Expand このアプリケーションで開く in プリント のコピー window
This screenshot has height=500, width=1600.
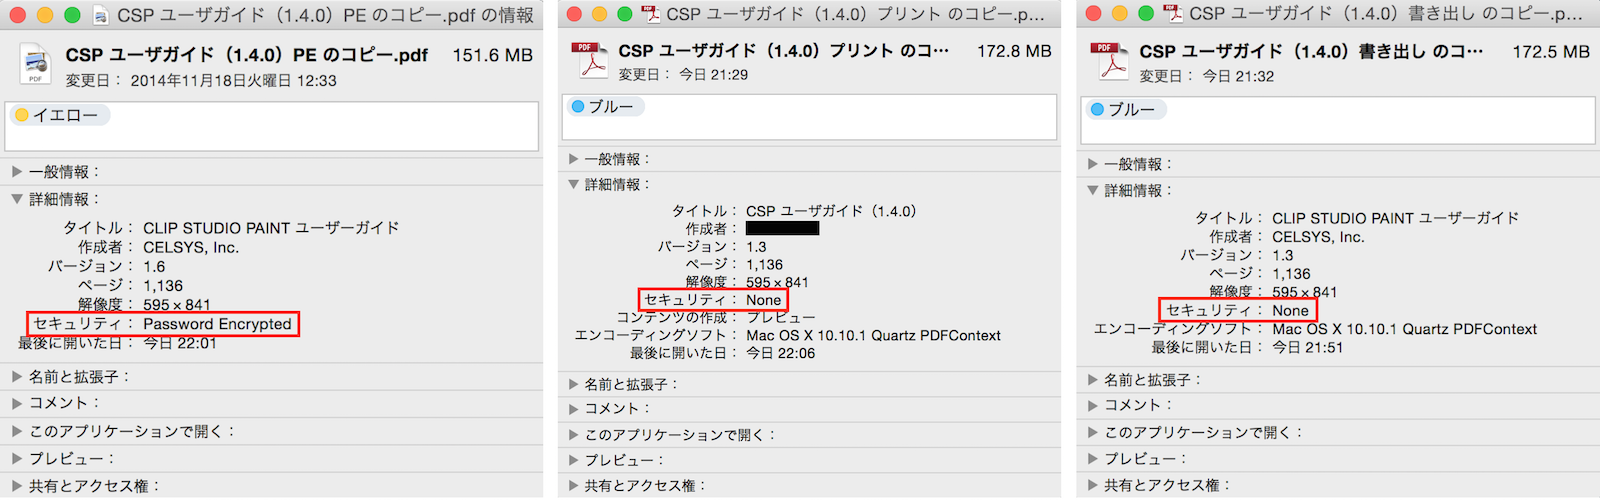[573, 435]
